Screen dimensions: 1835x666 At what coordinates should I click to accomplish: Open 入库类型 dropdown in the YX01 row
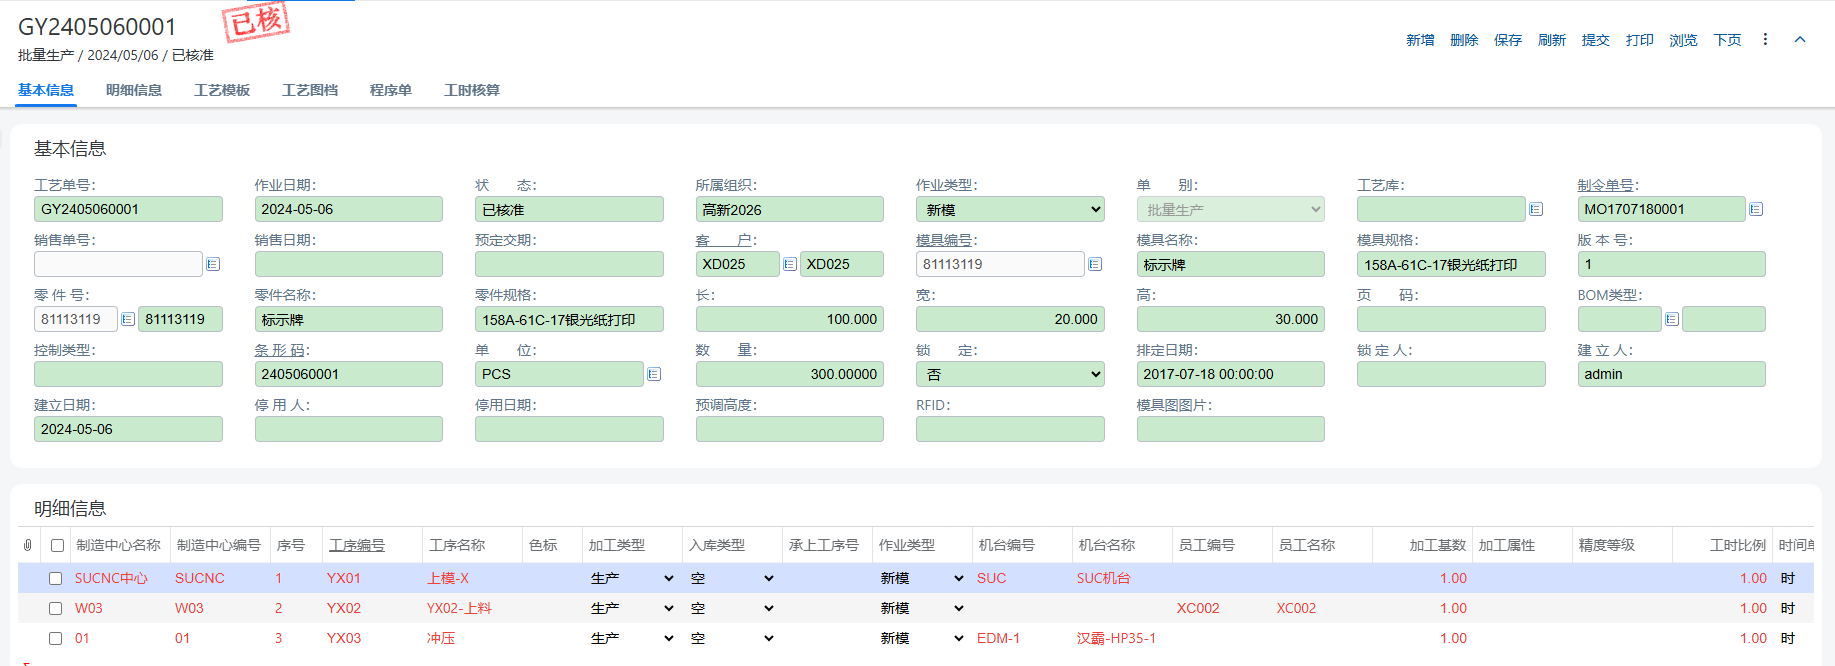coord(732,578)
